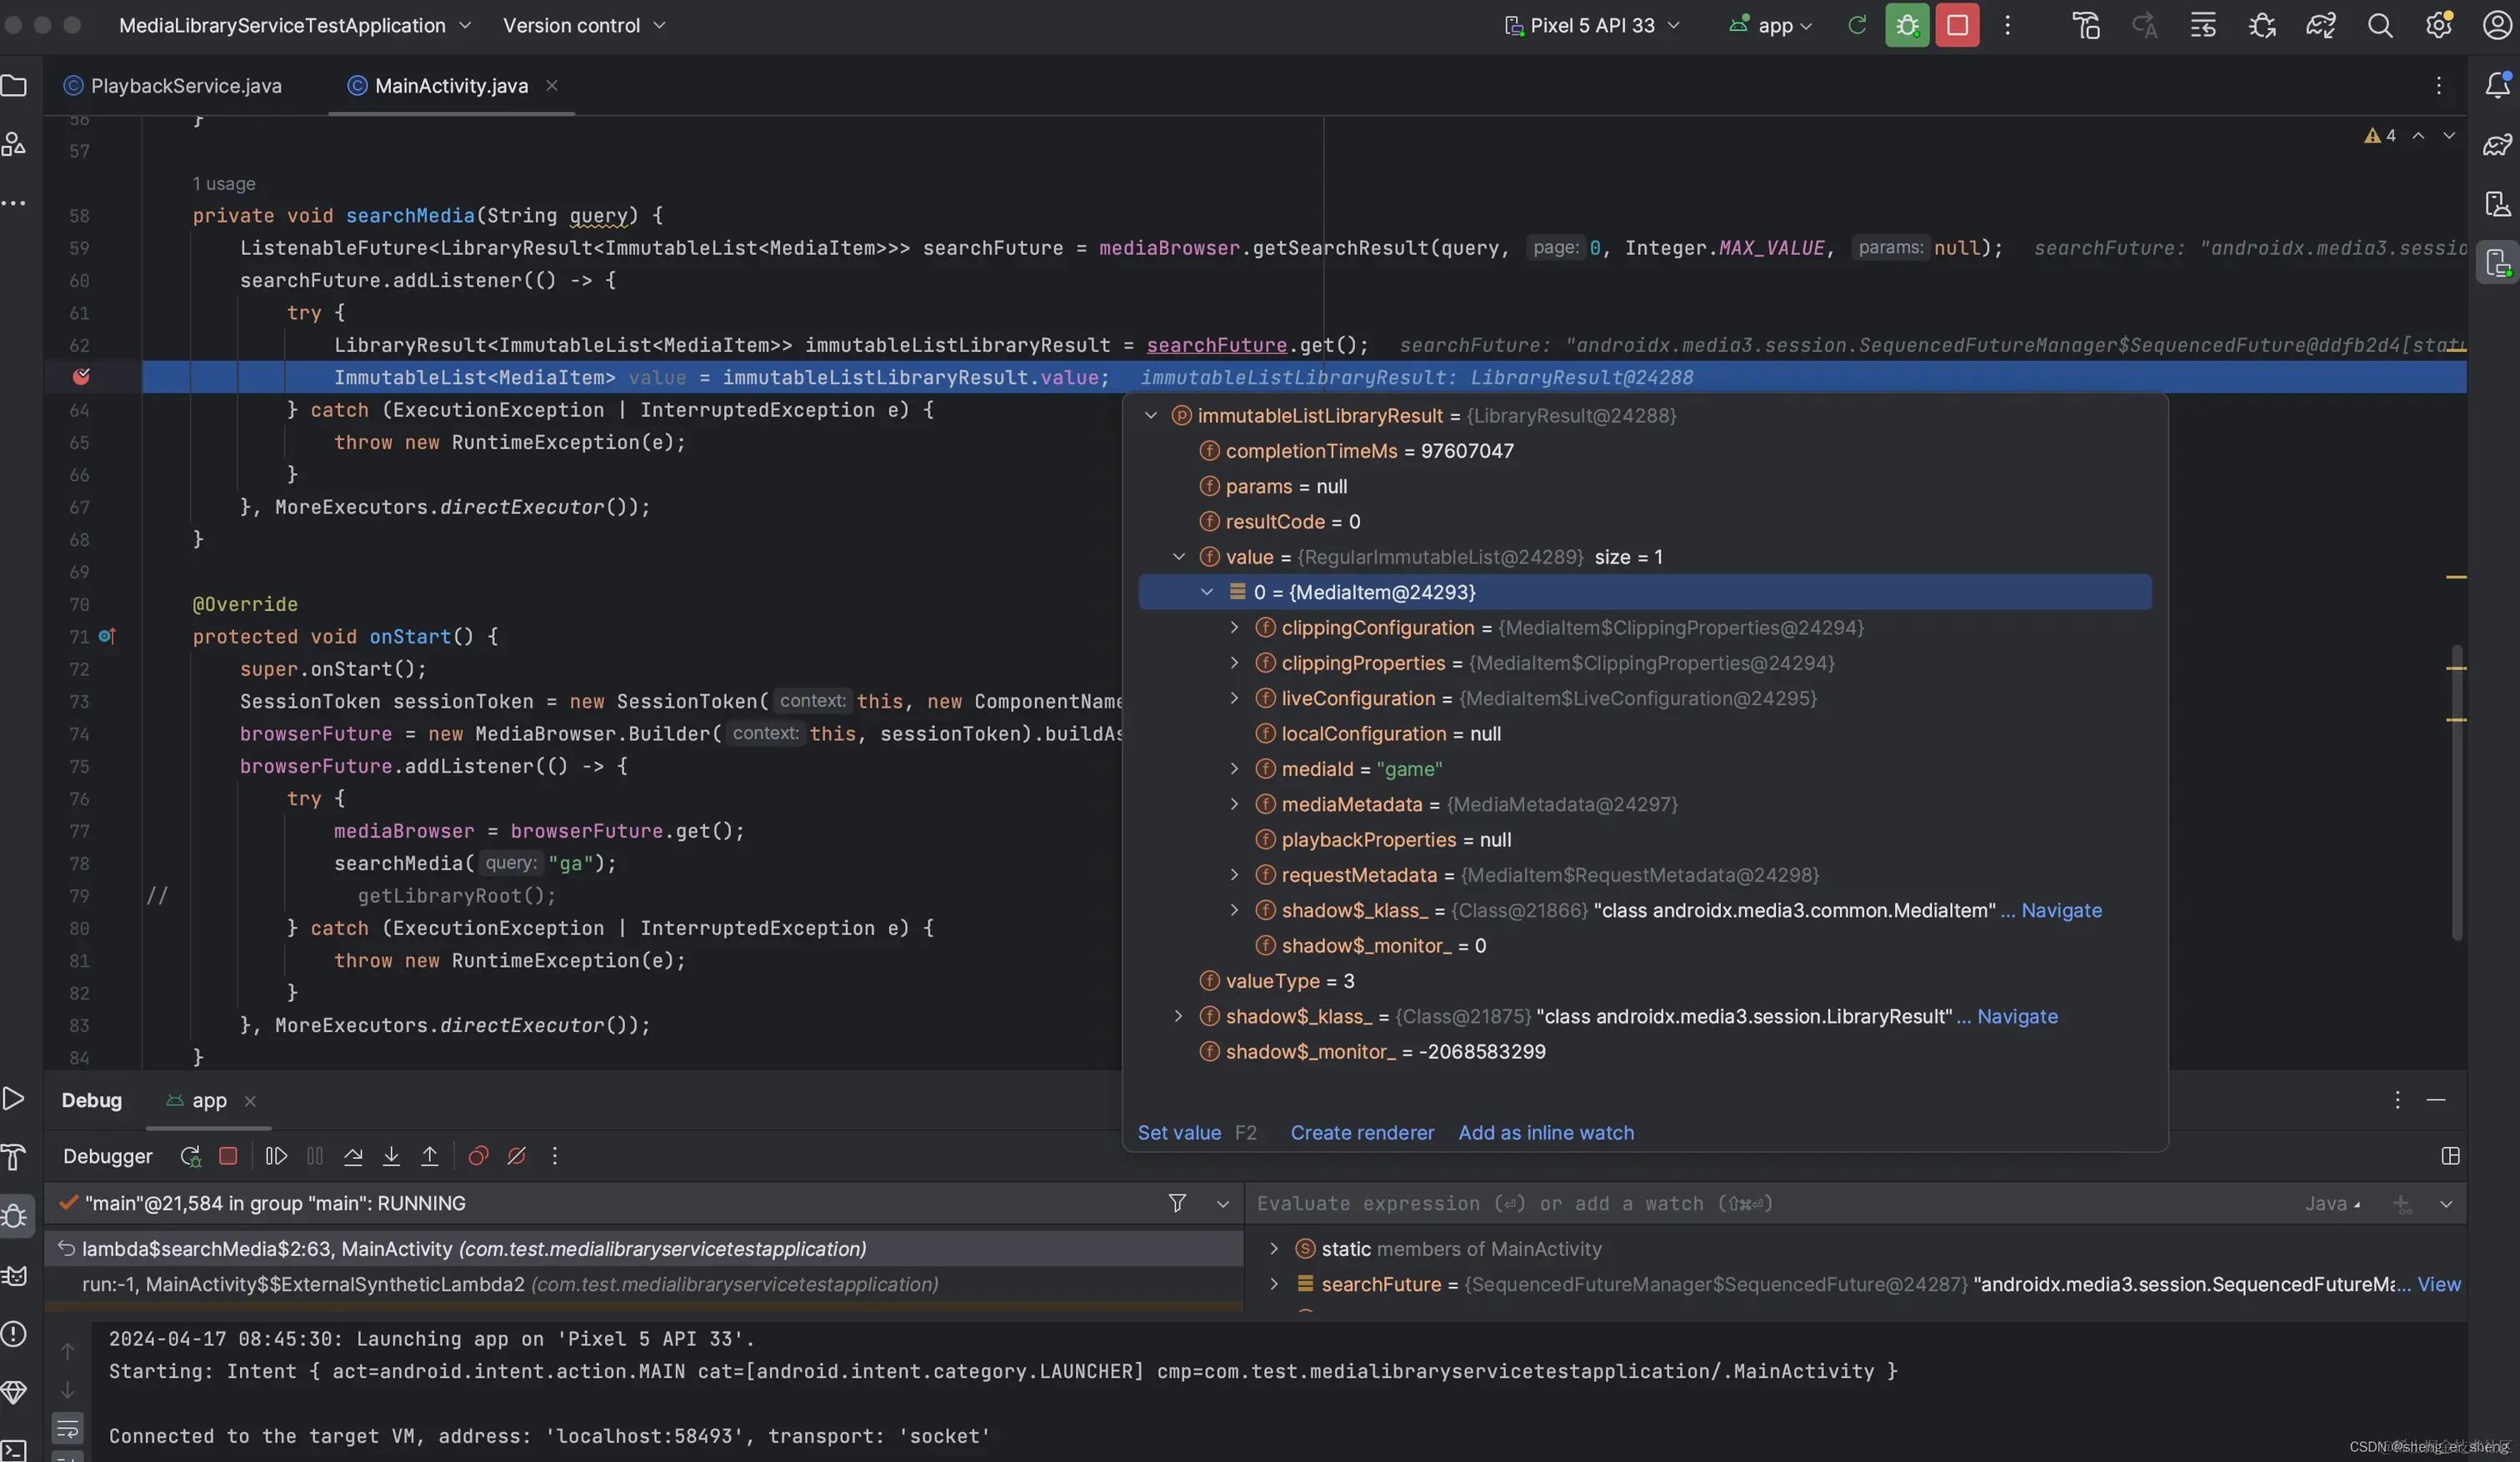Toggle the breakpoint on line 63
The height and width of the screenshot is (1462, 2520).
point(82,377)
